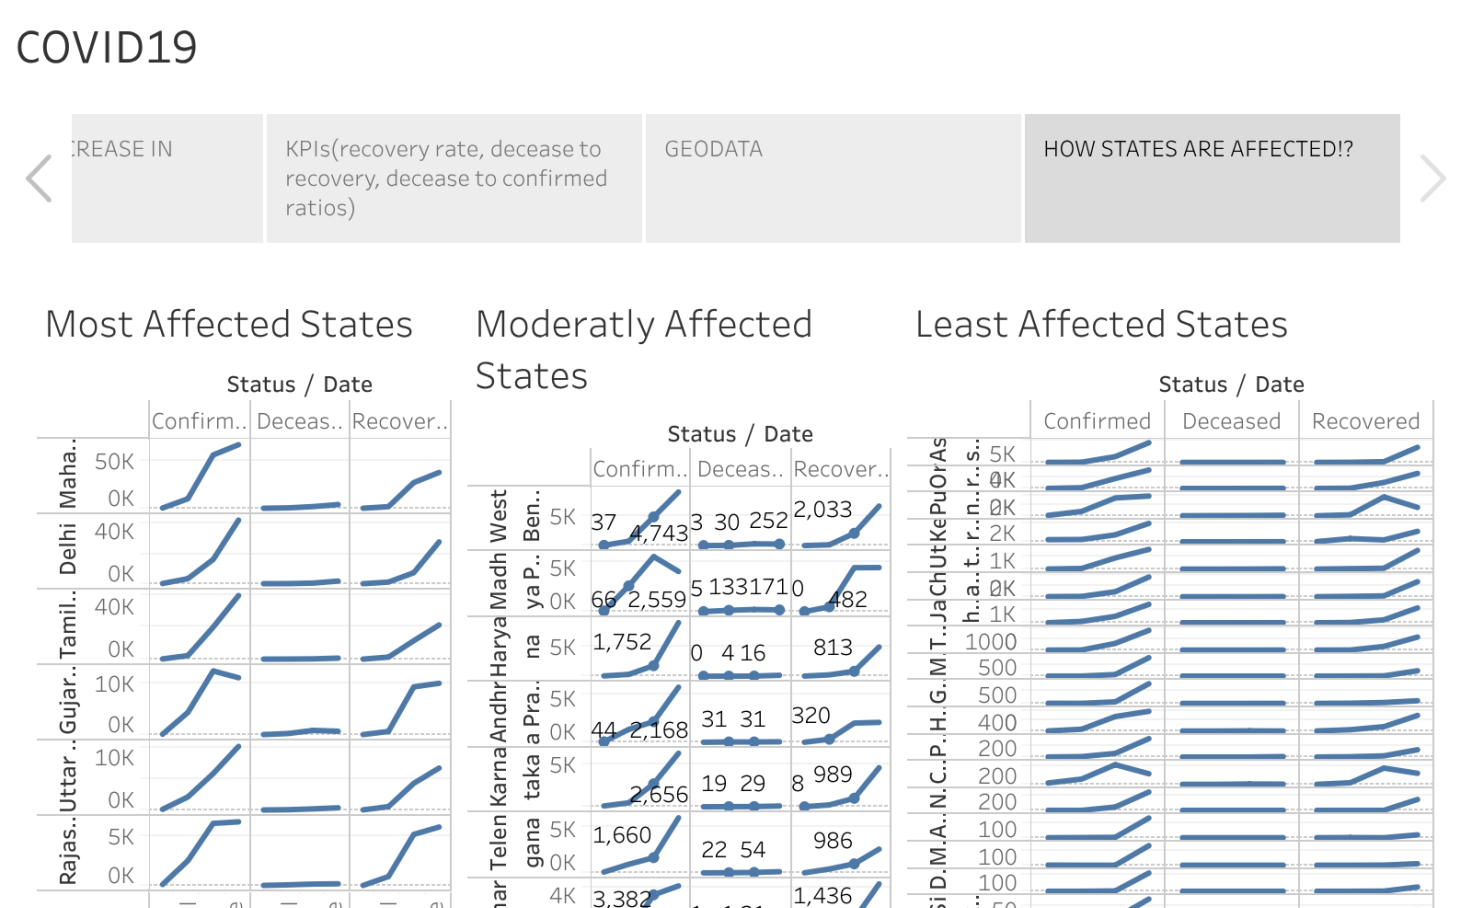
Task: Click the COVID19 dashboard title
Action: (x=105, y=46)
